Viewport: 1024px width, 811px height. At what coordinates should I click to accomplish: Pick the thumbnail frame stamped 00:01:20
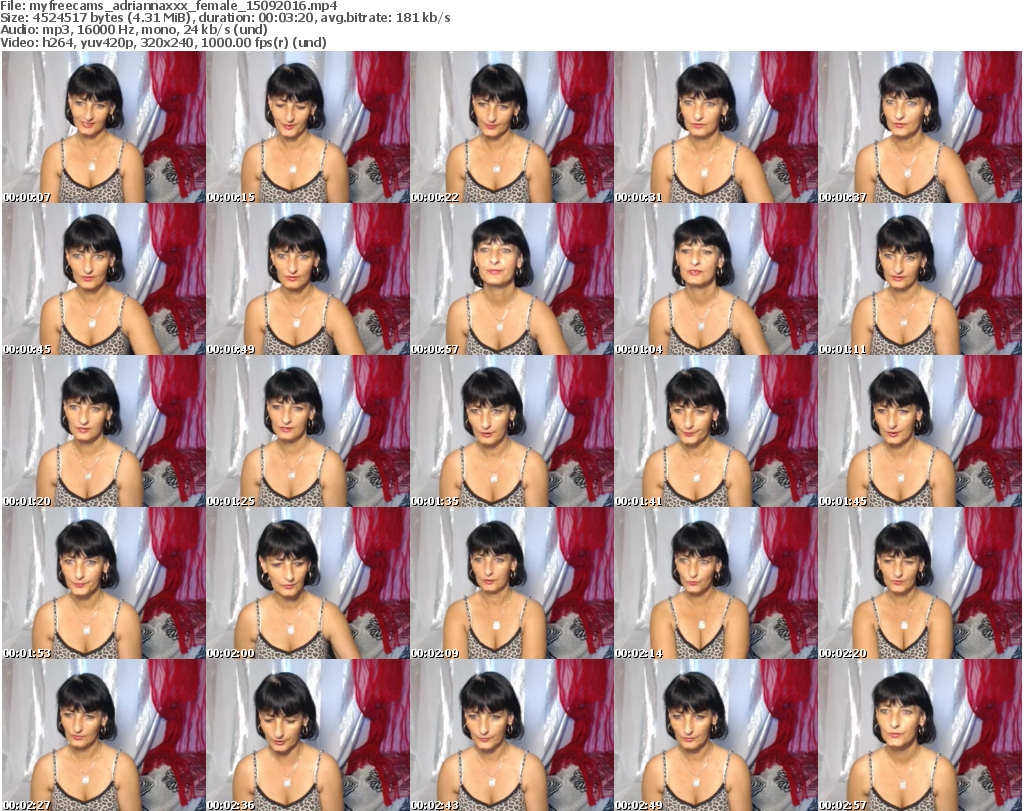pyautogui.click(x=104, y=431)
